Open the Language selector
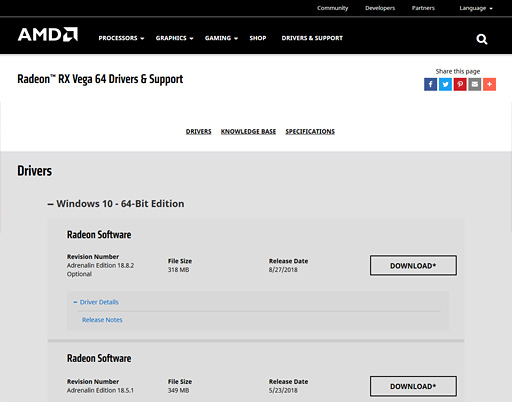The height and width of the screenshot is (402, 512). (x=476, y=8)
